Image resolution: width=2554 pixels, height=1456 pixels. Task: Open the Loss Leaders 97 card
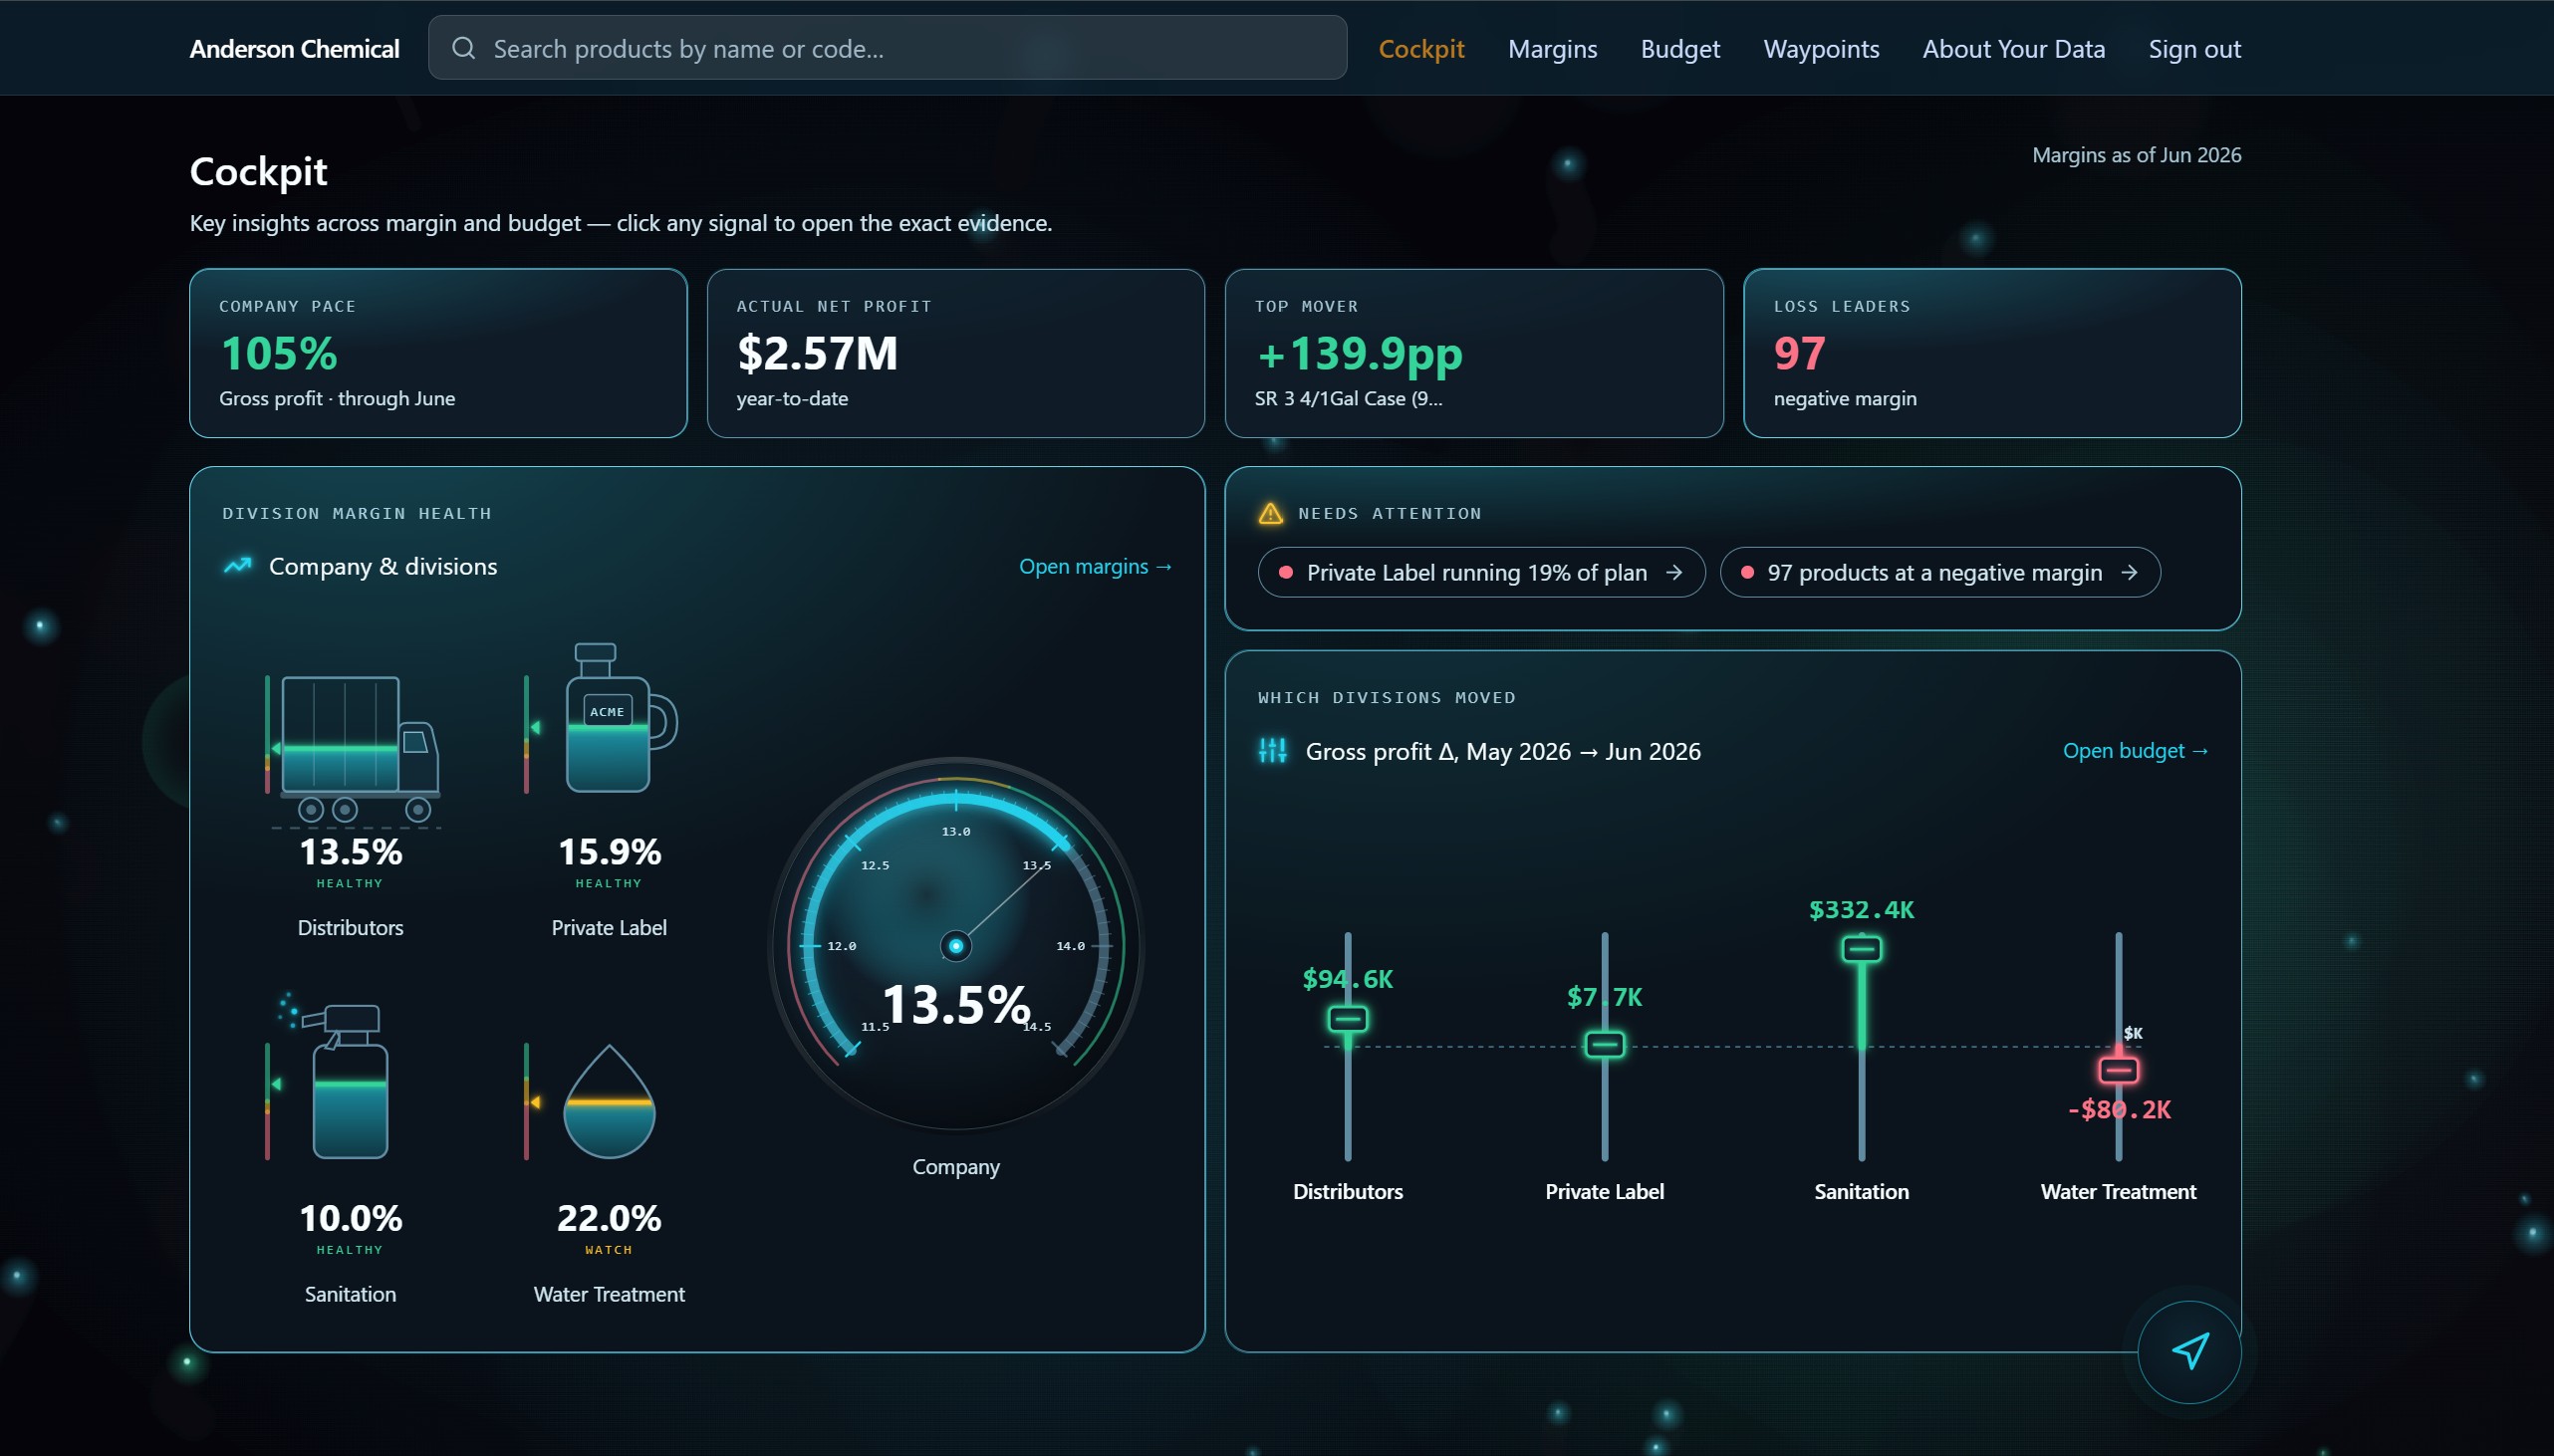(1992, 353)
